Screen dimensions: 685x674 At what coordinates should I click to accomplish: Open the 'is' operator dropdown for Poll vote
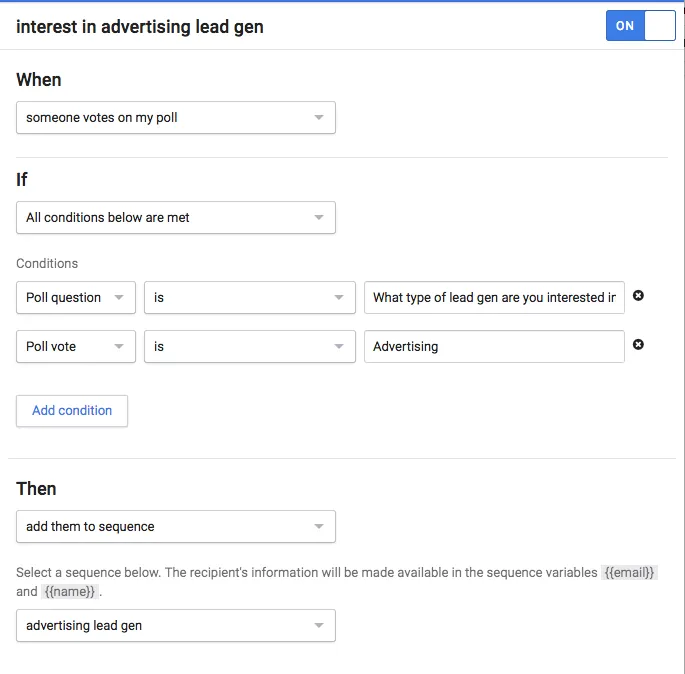point(250,346)
